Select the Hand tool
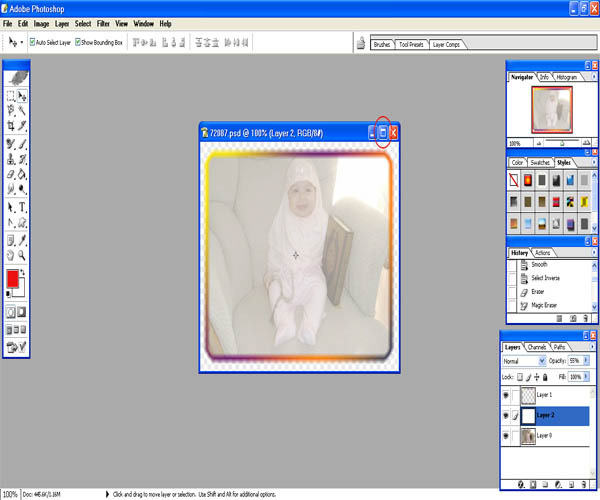 coord(11,255)
